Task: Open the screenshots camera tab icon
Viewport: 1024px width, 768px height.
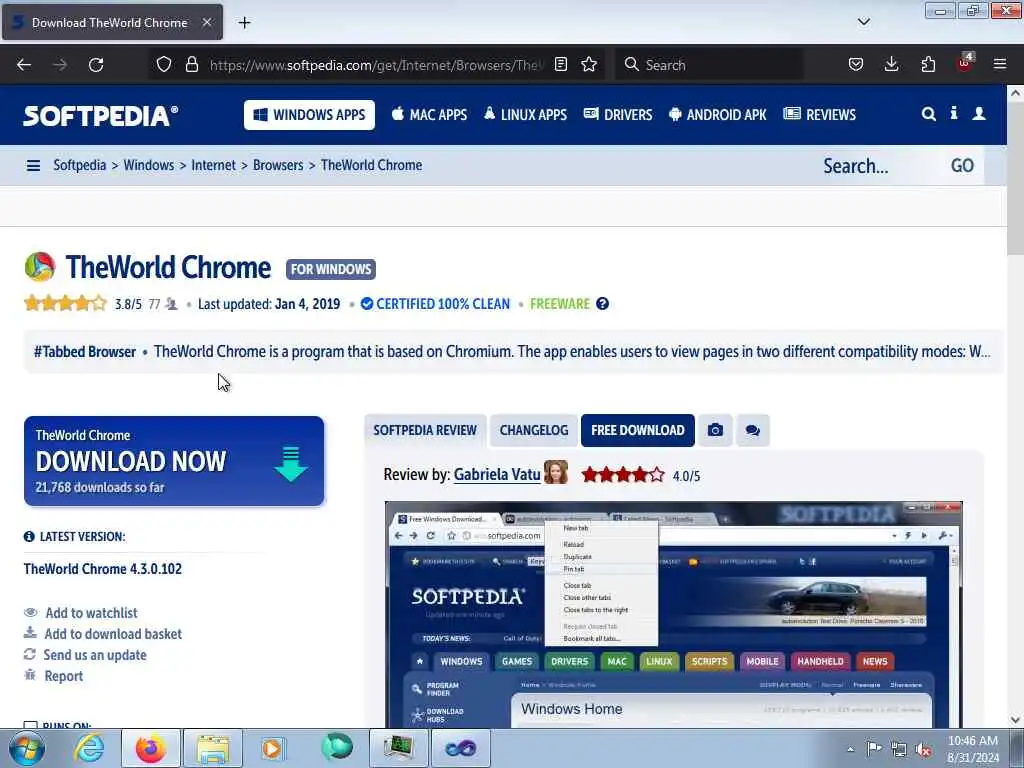Action: pyautogui.click(x=715, y=430)
